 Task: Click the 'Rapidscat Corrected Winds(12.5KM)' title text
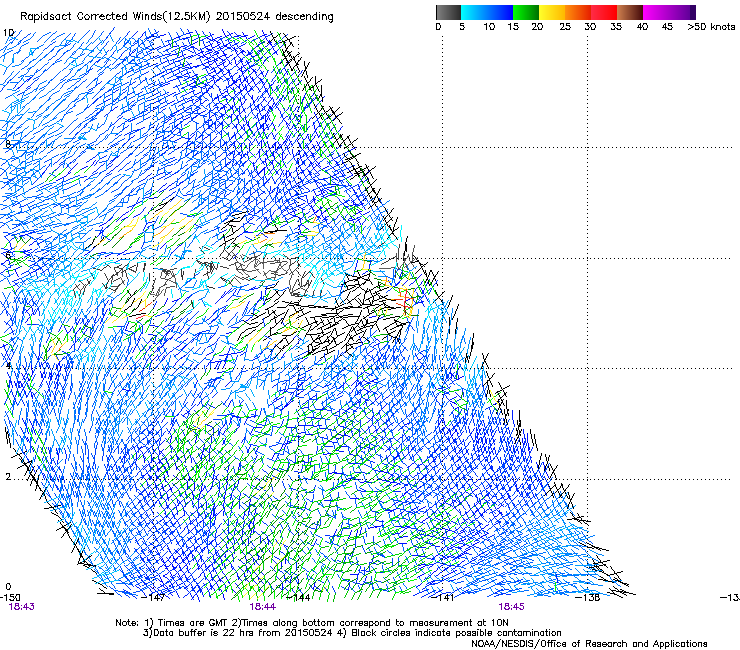point(115,17)
